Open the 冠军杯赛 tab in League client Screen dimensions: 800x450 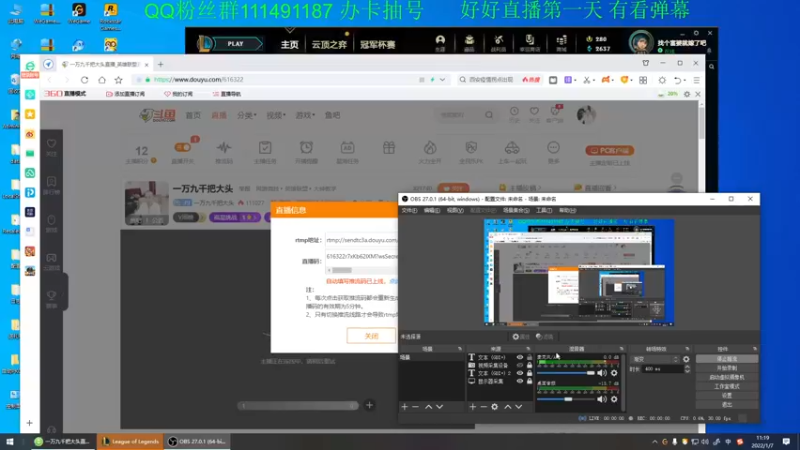(x=378, y=45)
